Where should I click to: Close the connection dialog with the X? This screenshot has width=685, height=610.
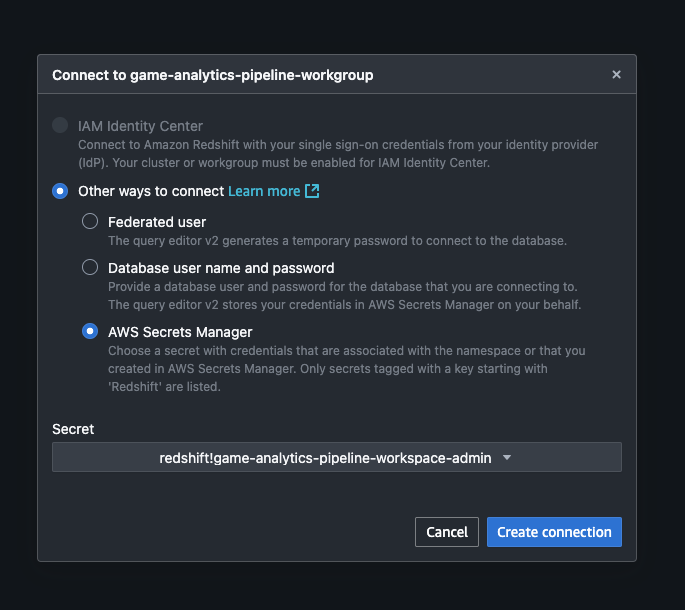tap(616, 75)
